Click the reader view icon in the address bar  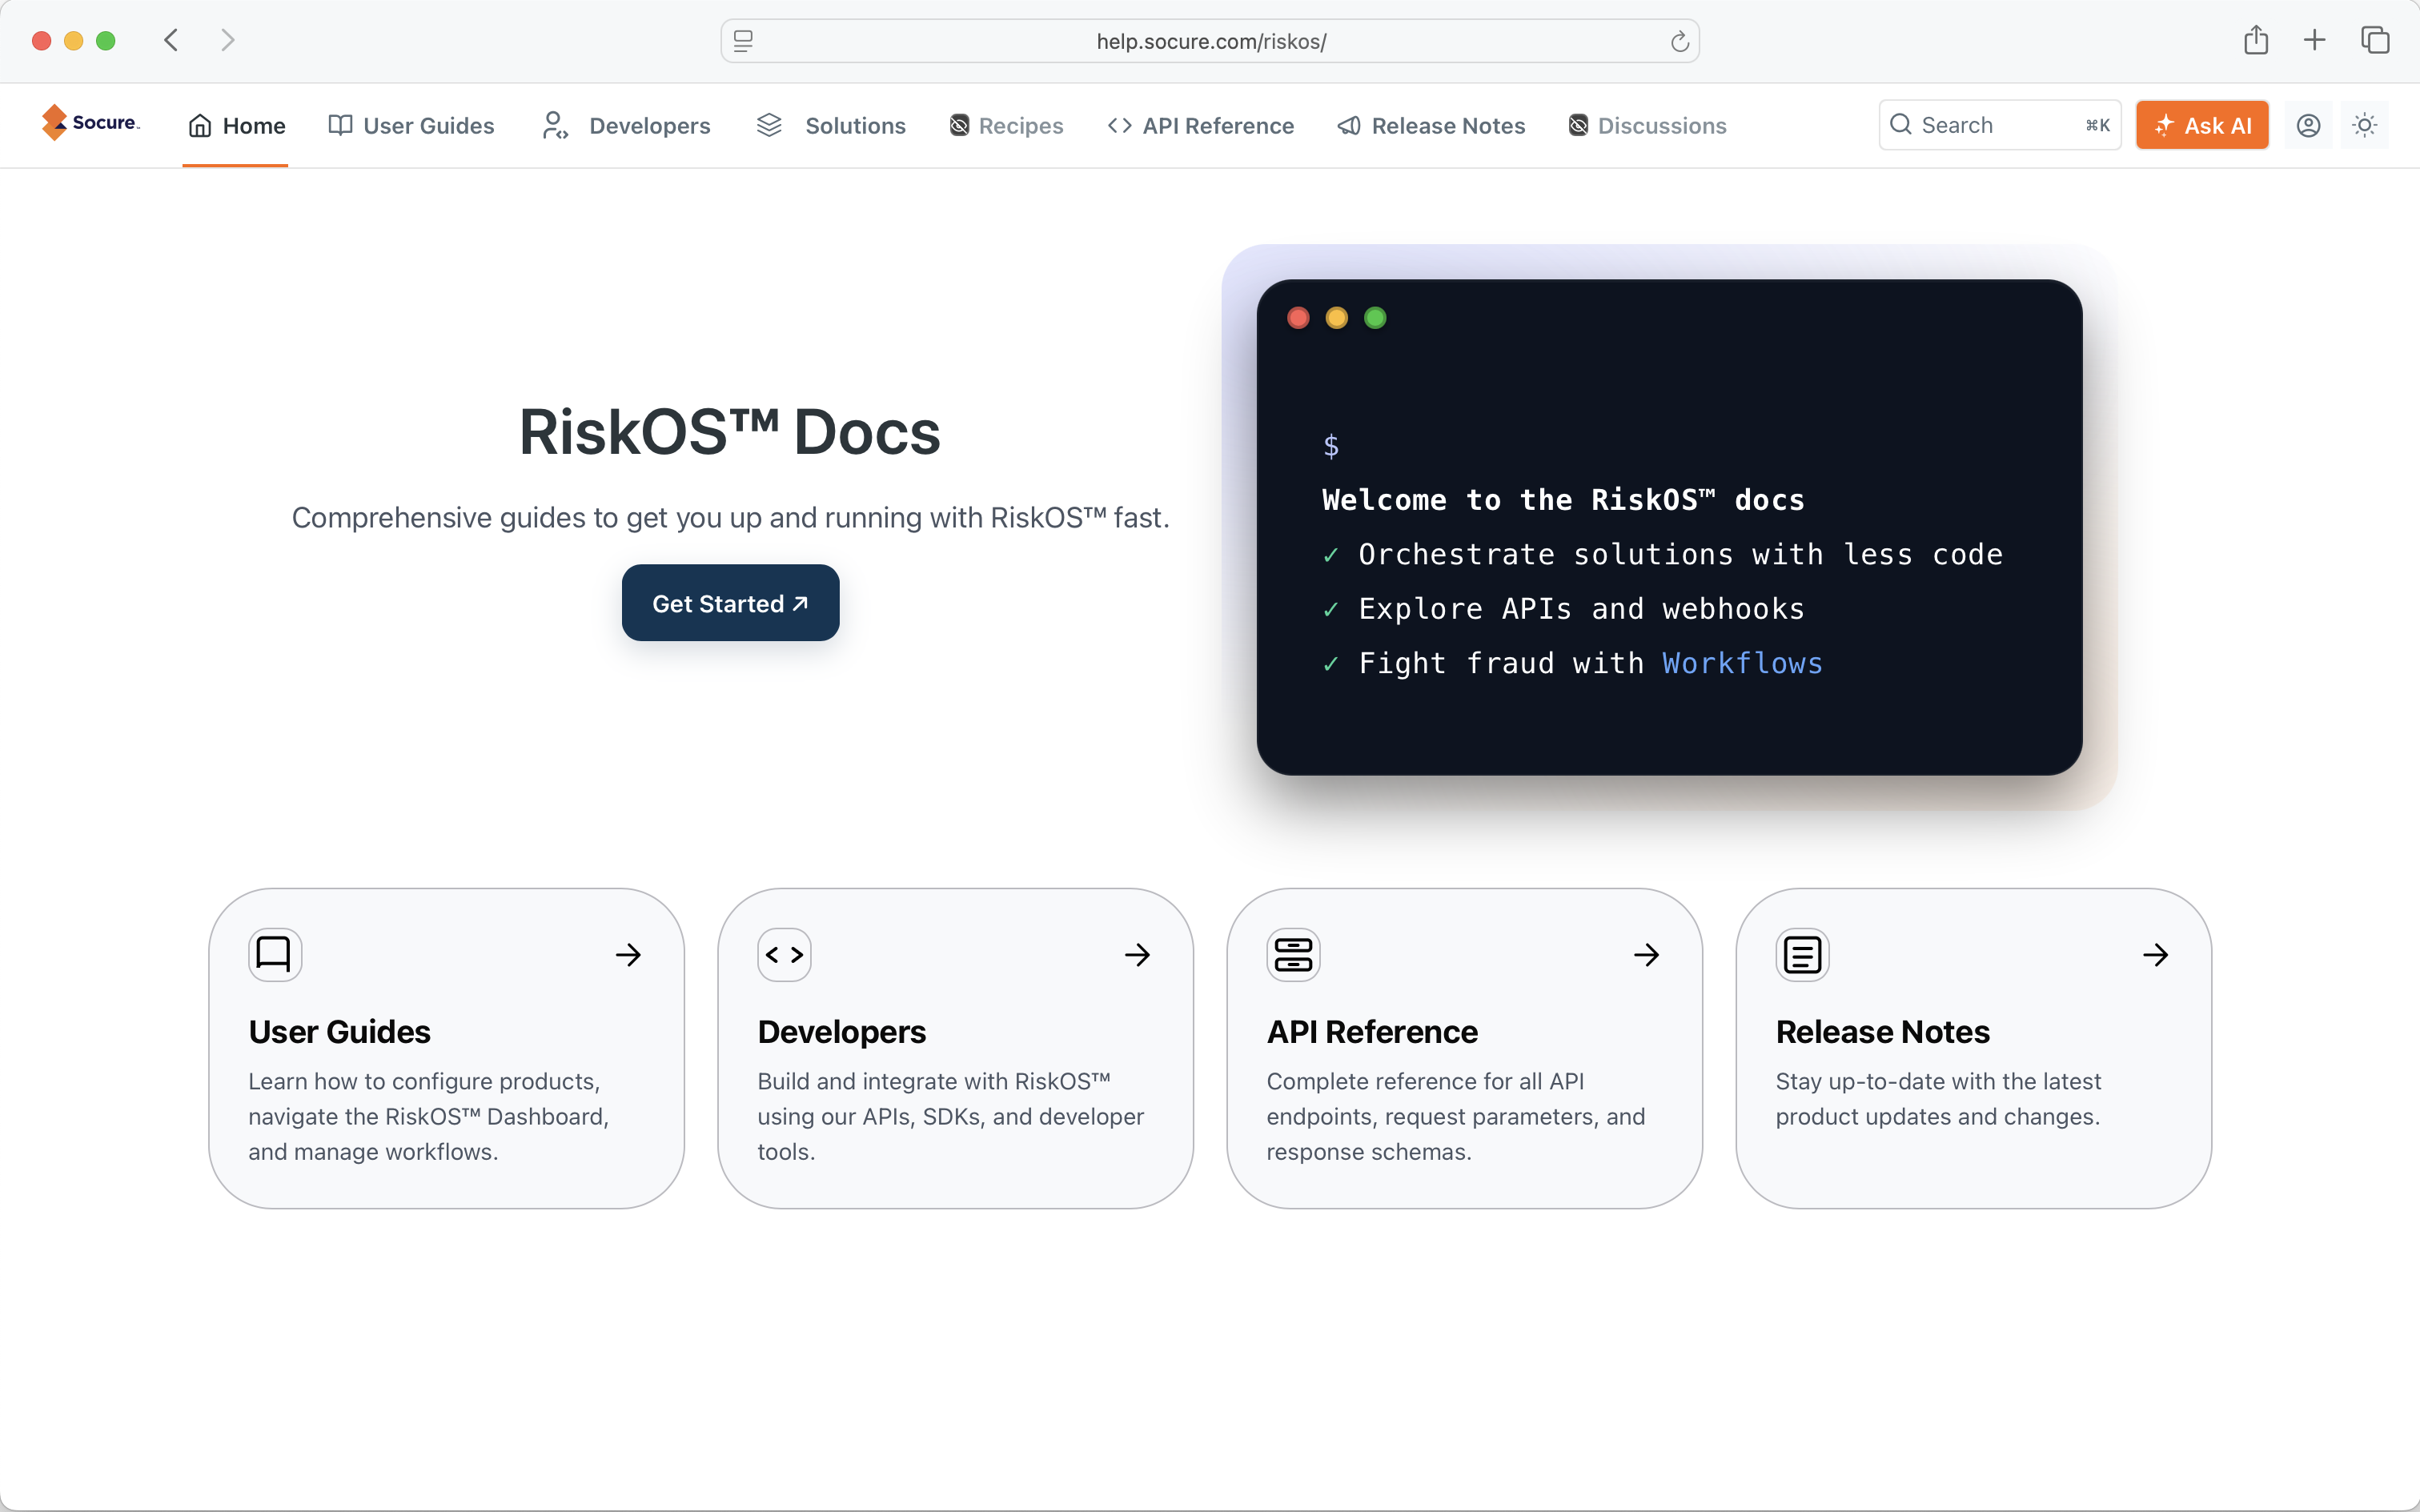click(744, 41)
